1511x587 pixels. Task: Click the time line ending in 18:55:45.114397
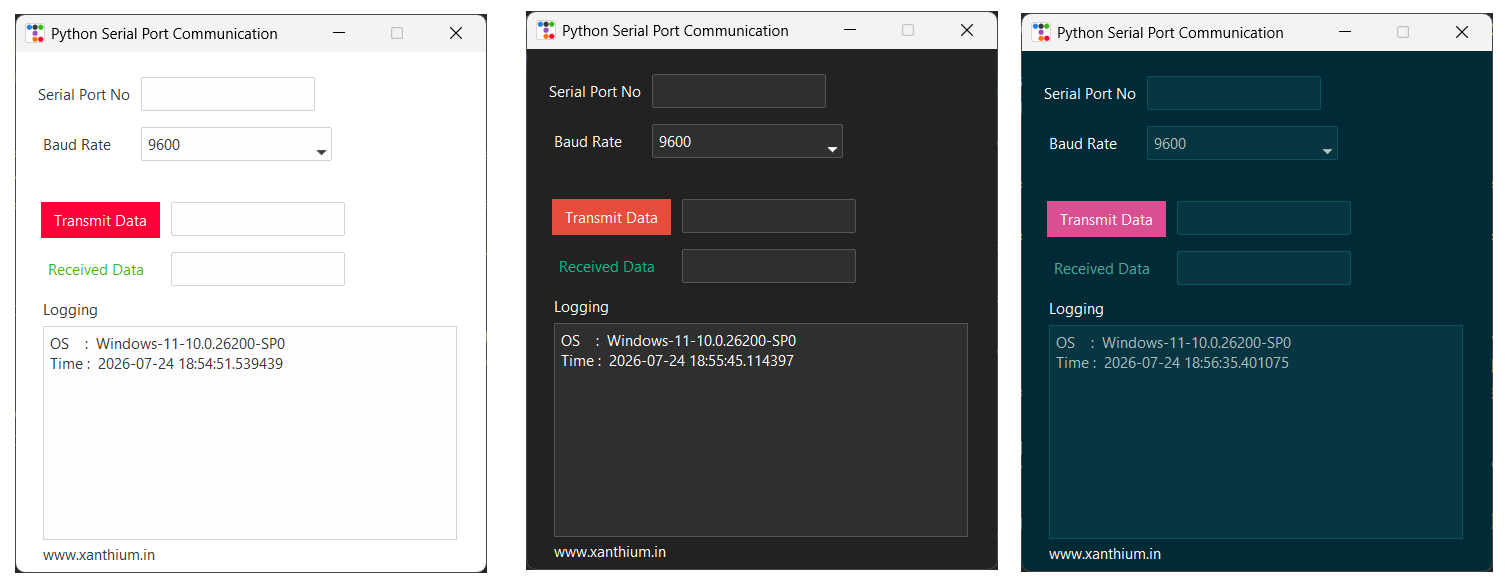coord(678,361)
